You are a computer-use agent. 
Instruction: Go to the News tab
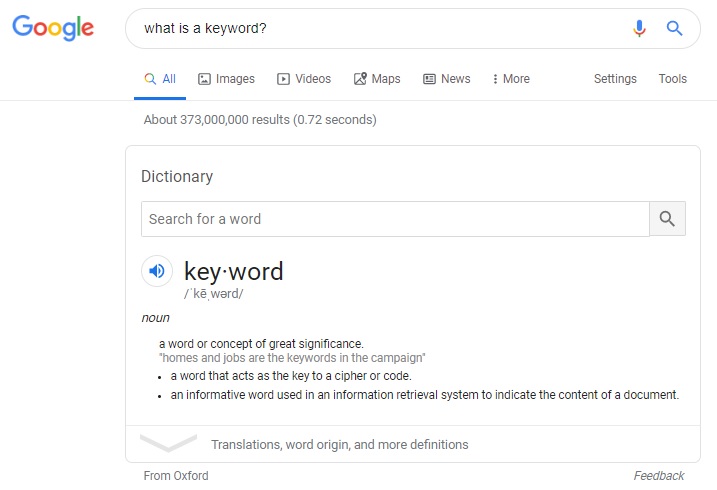tap(446, 79)
